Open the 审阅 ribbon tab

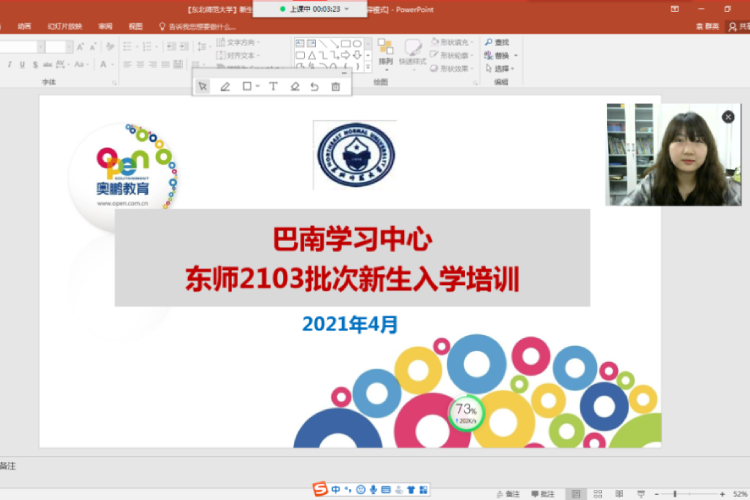[105, 27]
